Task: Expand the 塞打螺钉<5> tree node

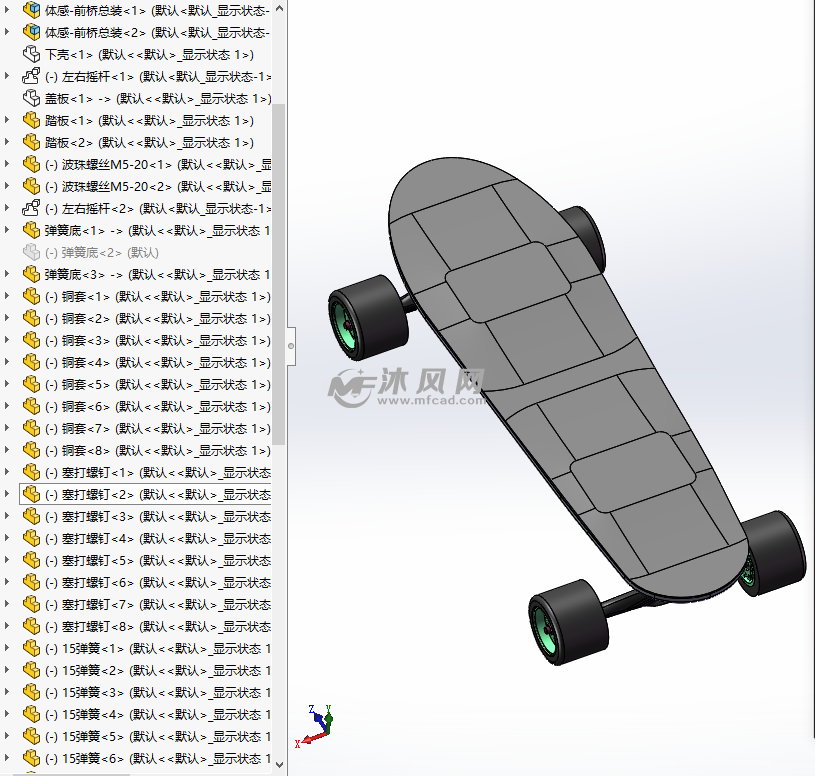Action: click(x=9, y=560)
